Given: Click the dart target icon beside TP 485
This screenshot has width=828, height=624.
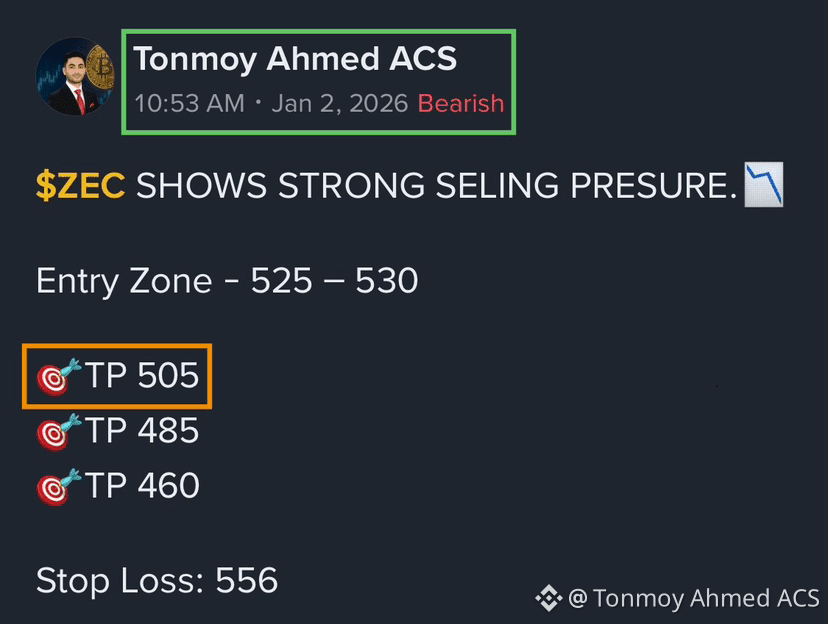Looking at the screenshot, I should click(59, 431).
